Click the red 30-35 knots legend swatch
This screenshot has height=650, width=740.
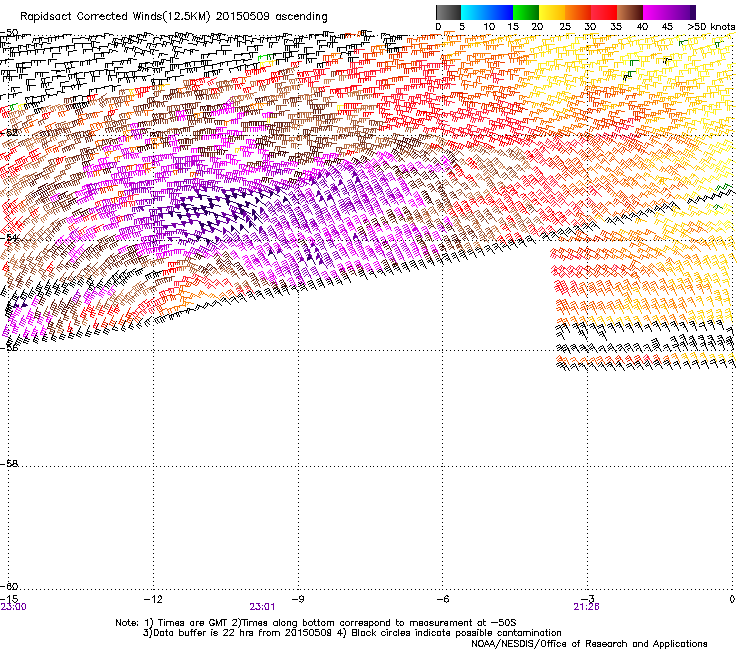tap(604, 12)
